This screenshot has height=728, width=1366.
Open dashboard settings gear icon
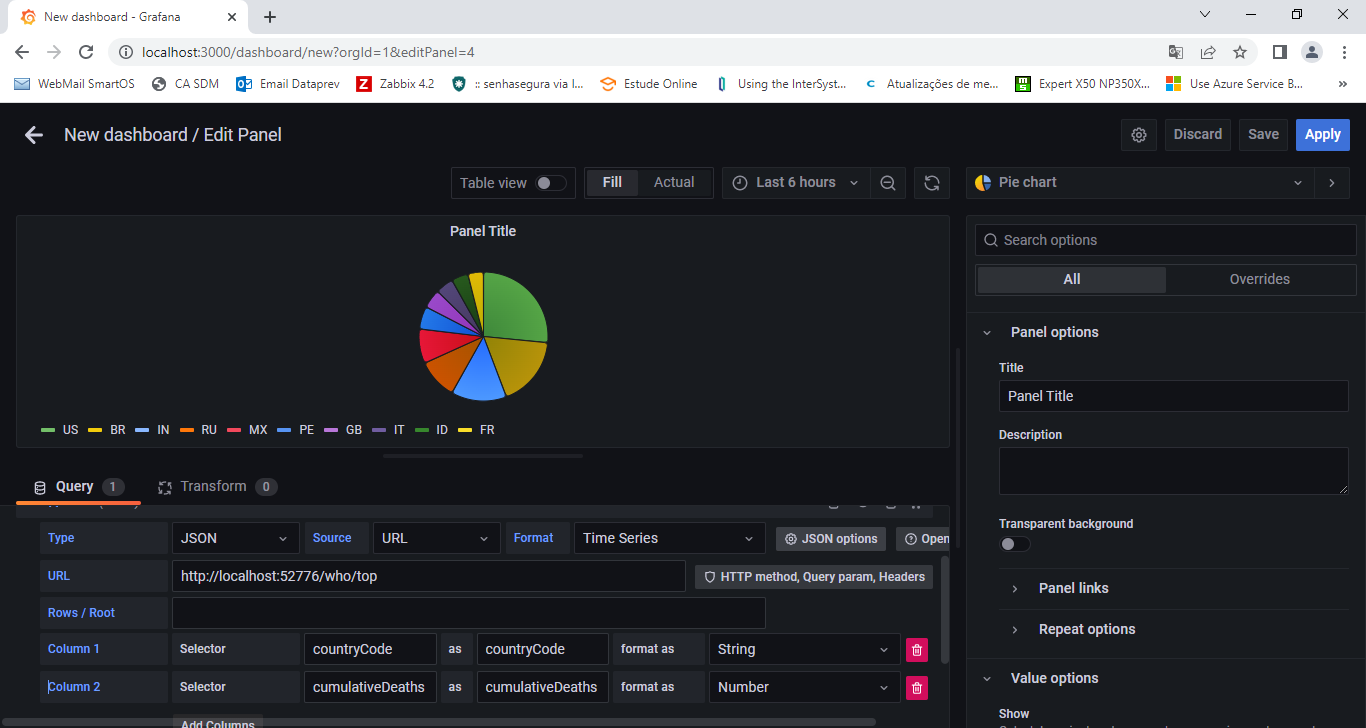(1138, 135)
